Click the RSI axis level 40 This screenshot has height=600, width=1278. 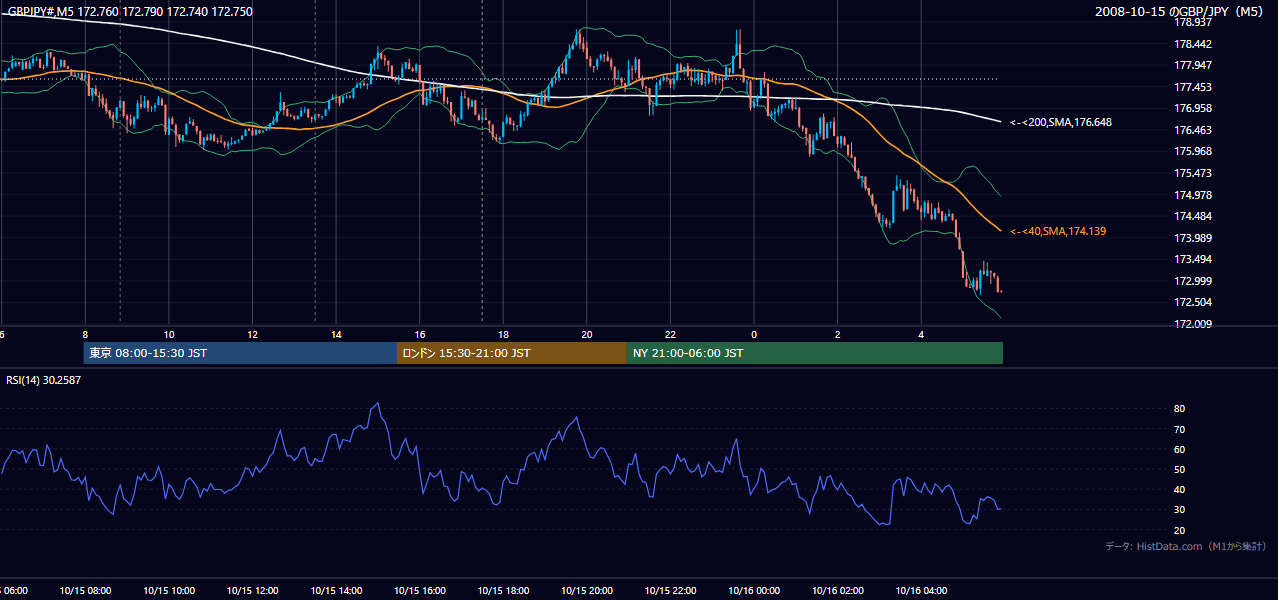point(1179,489)
